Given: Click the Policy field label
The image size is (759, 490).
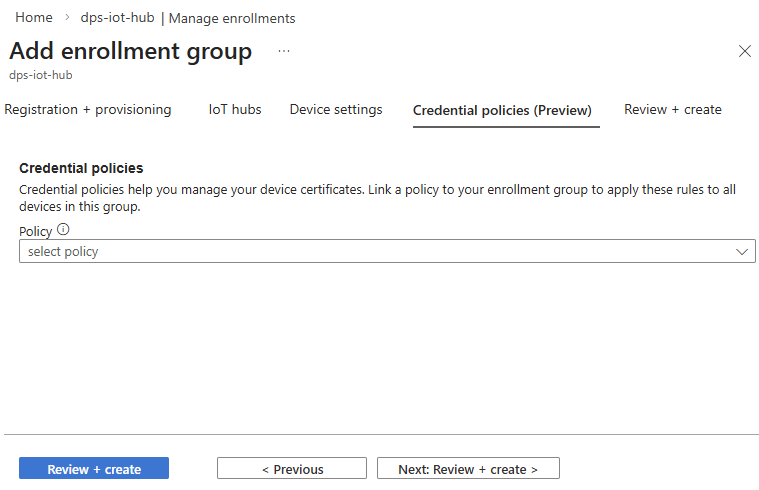Looking at the screenshot, I should click(35, 231).
